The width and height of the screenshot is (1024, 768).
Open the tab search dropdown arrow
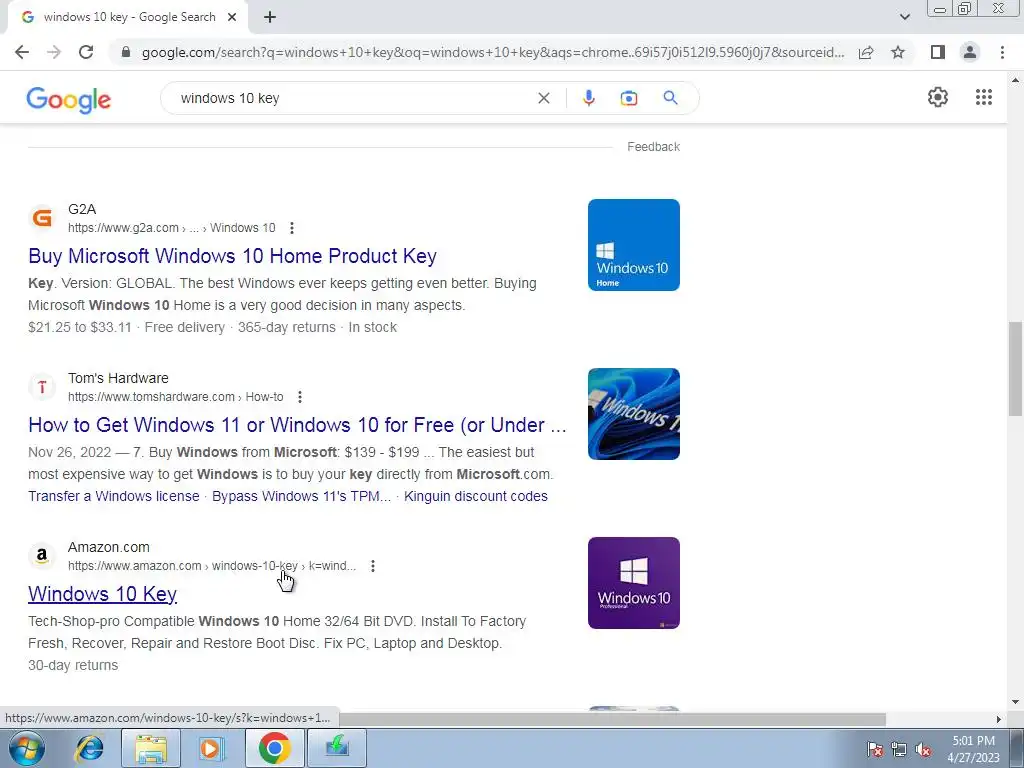point(904,17)
